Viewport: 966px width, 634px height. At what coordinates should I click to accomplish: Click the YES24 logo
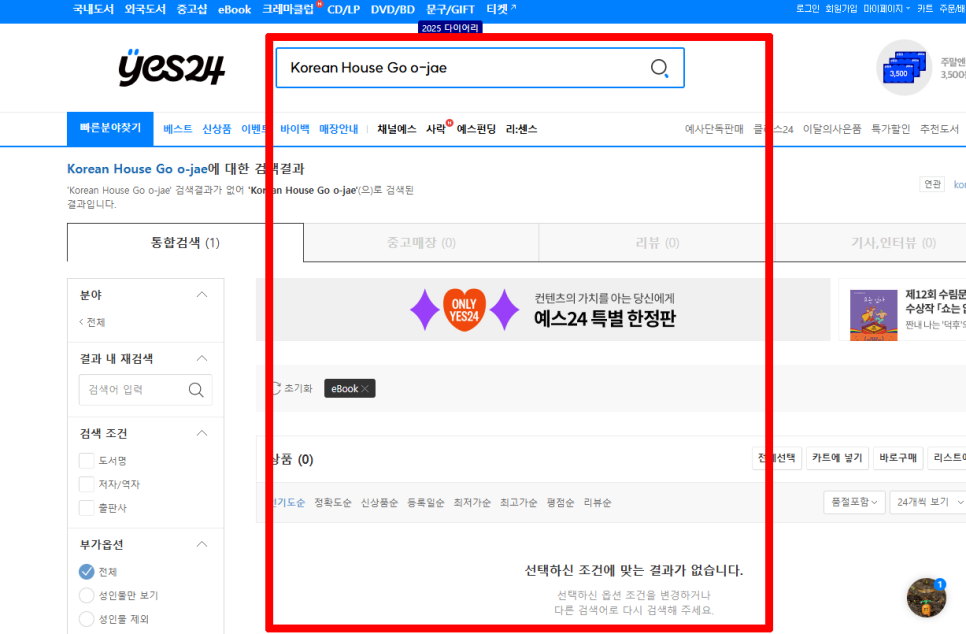[x=171, y=68]
